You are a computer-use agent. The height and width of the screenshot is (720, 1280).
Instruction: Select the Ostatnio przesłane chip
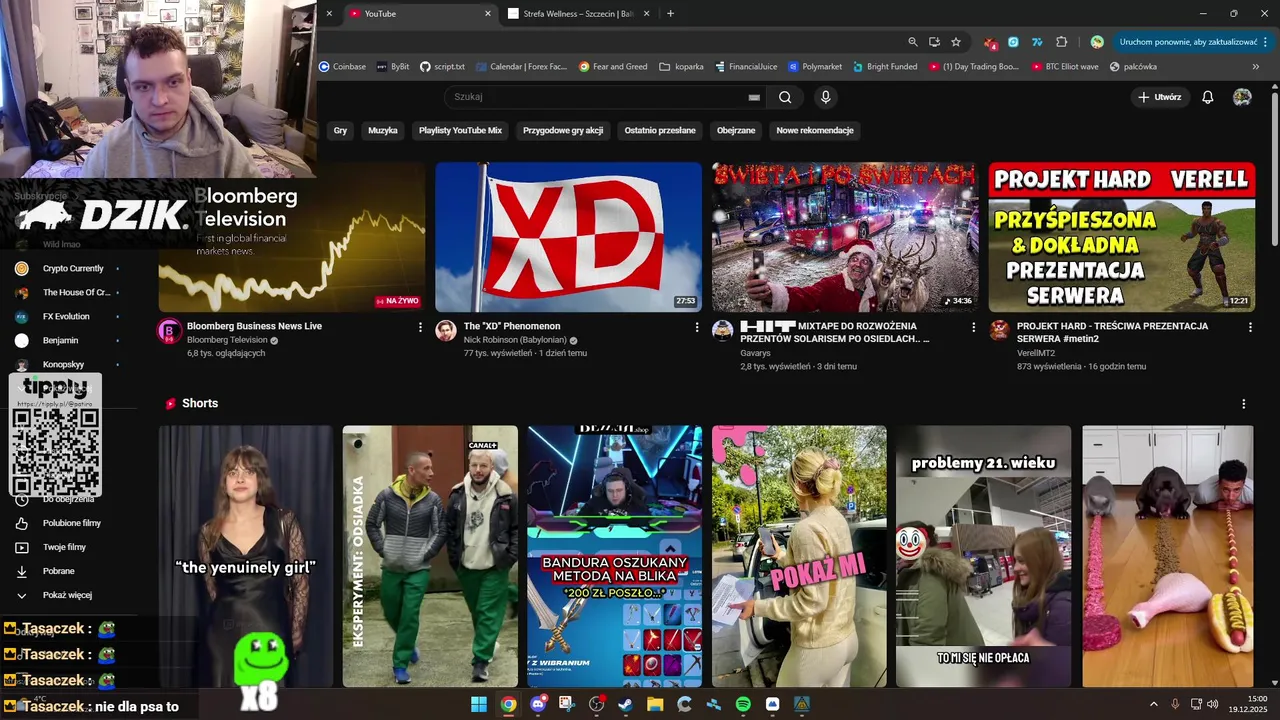[x=660, y=130]
